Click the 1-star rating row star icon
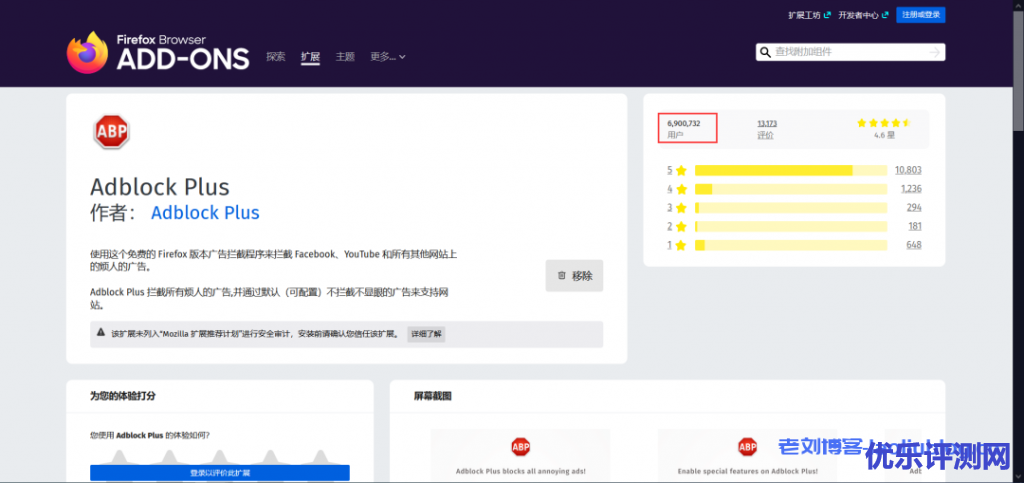 click(681, 245)
